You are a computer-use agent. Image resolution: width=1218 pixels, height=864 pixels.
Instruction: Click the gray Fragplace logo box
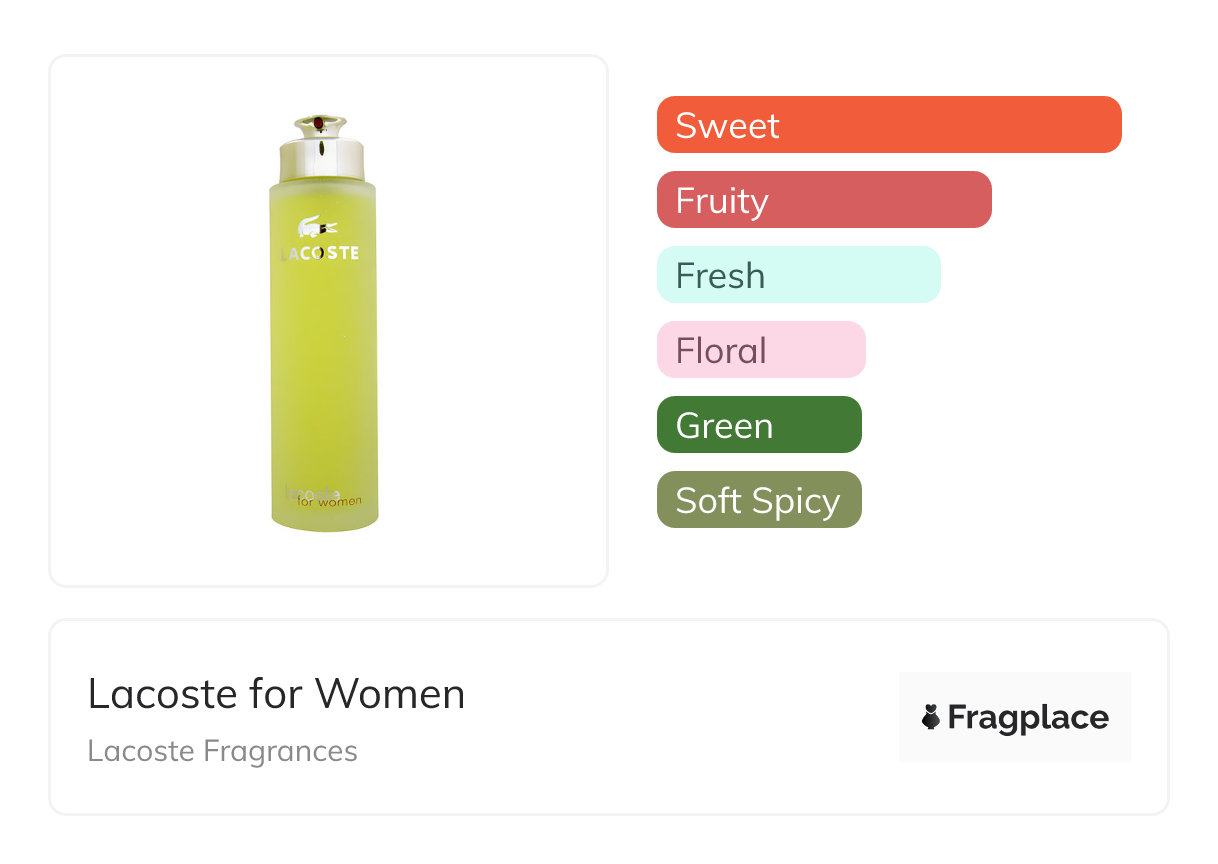click(x=1014, y=690)
